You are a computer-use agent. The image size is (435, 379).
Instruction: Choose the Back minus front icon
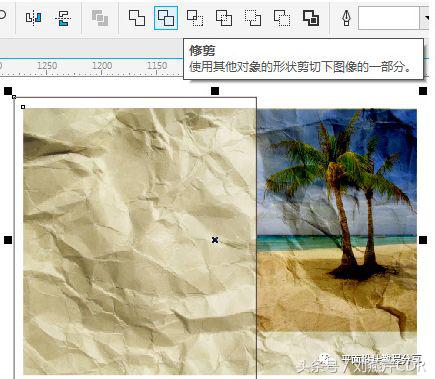tap(282, 18)
